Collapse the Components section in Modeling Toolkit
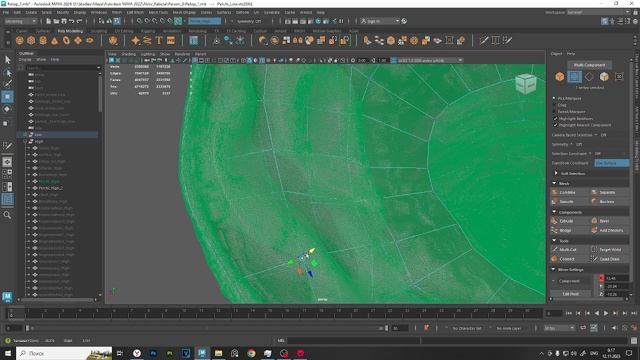Image resolution: width=640 pixels, height=360 pixels. [x=554, y=212]
